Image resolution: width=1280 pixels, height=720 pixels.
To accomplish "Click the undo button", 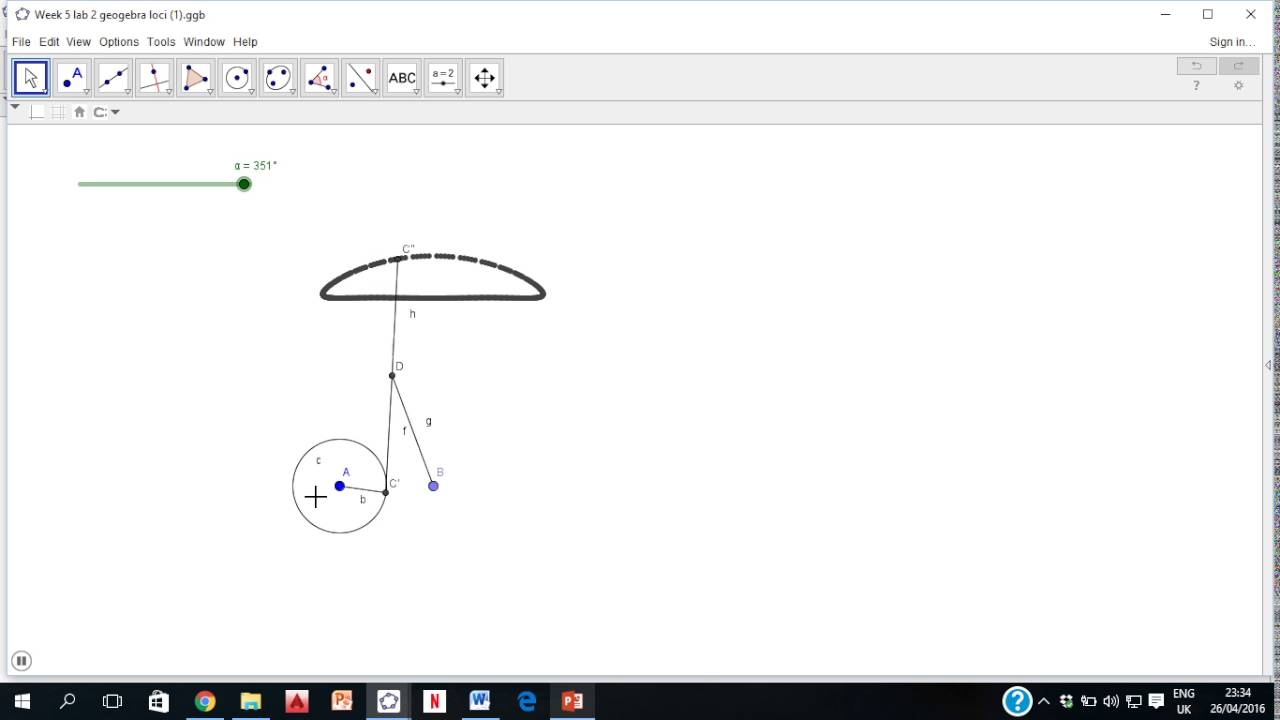I will 1196,66.
